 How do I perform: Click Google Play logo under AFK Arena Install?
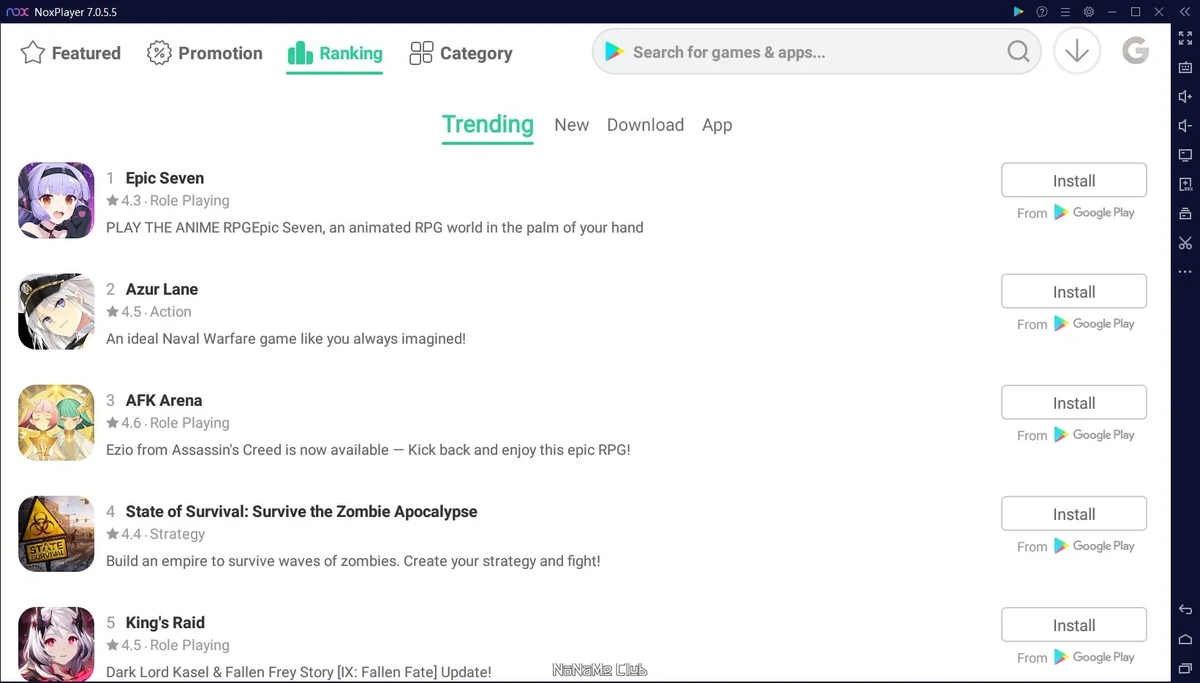(x=1094, y=435)
